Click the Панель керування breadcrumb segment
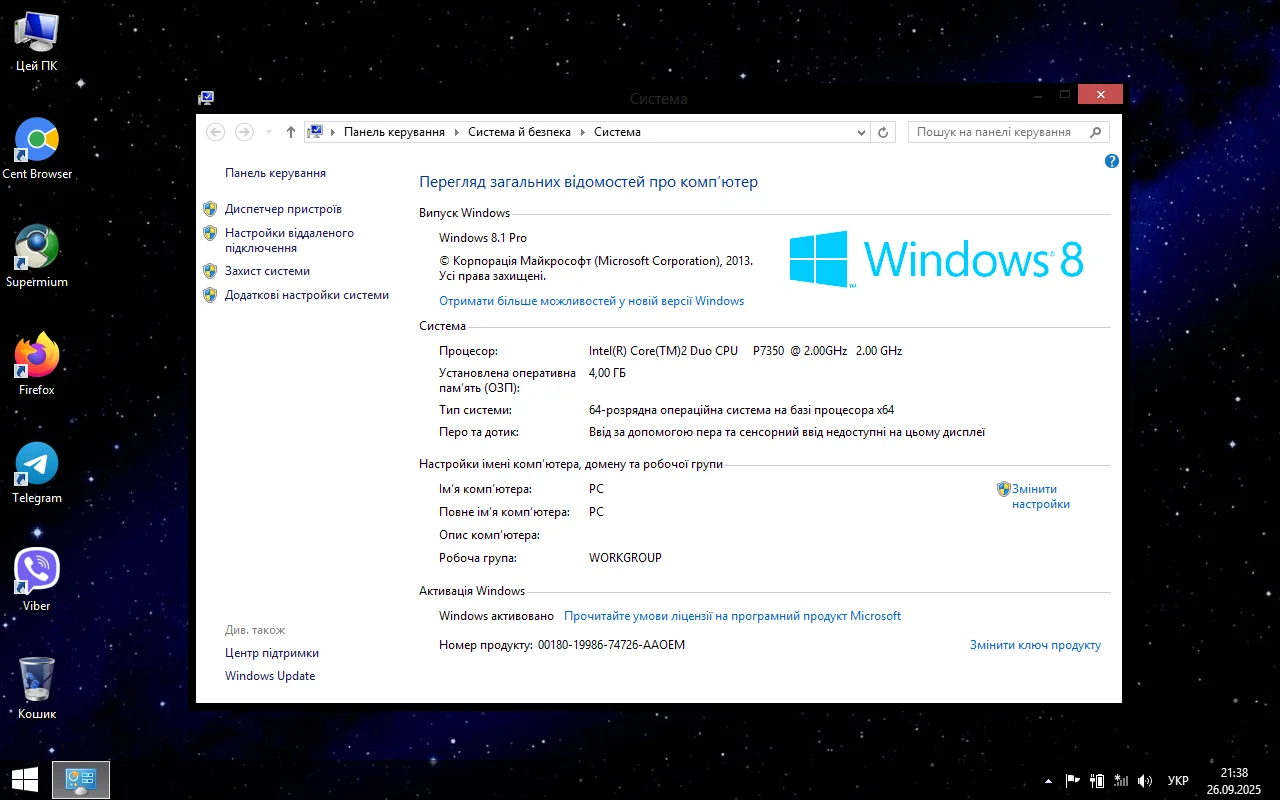Viewport: 1280px width, 800px height. 394,132
